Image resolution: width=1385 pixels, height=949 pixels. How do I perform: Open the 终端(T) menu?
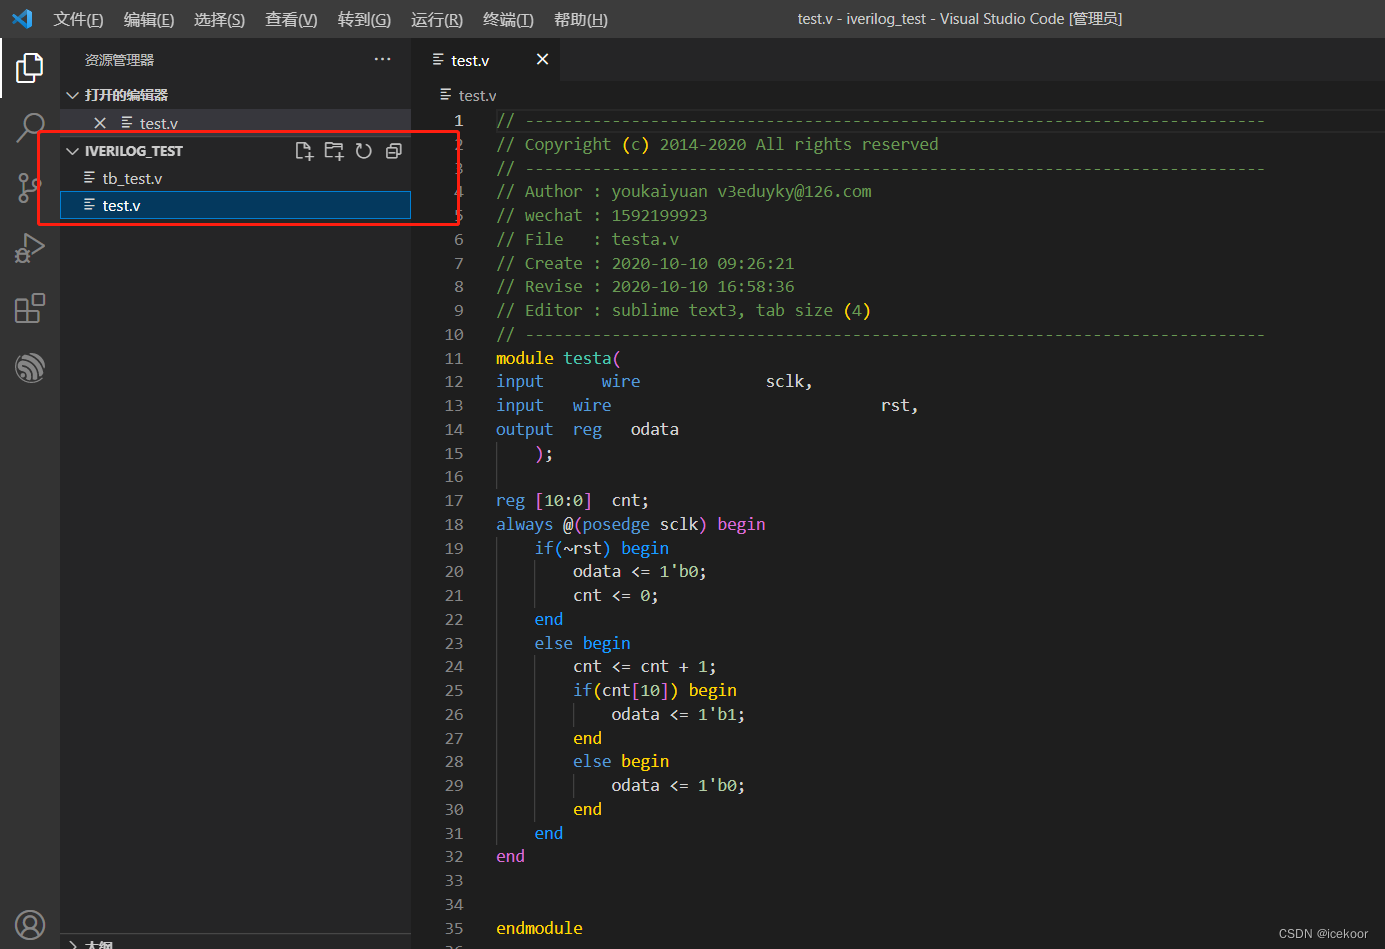pyautogui.click(x=508, y=19)
